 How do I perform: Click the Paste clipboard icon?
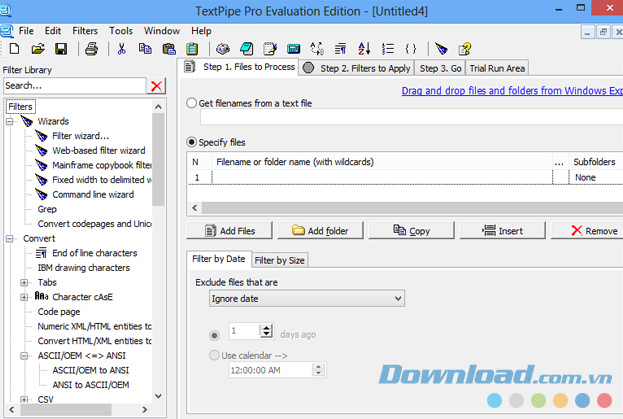(x=169, y=49)
